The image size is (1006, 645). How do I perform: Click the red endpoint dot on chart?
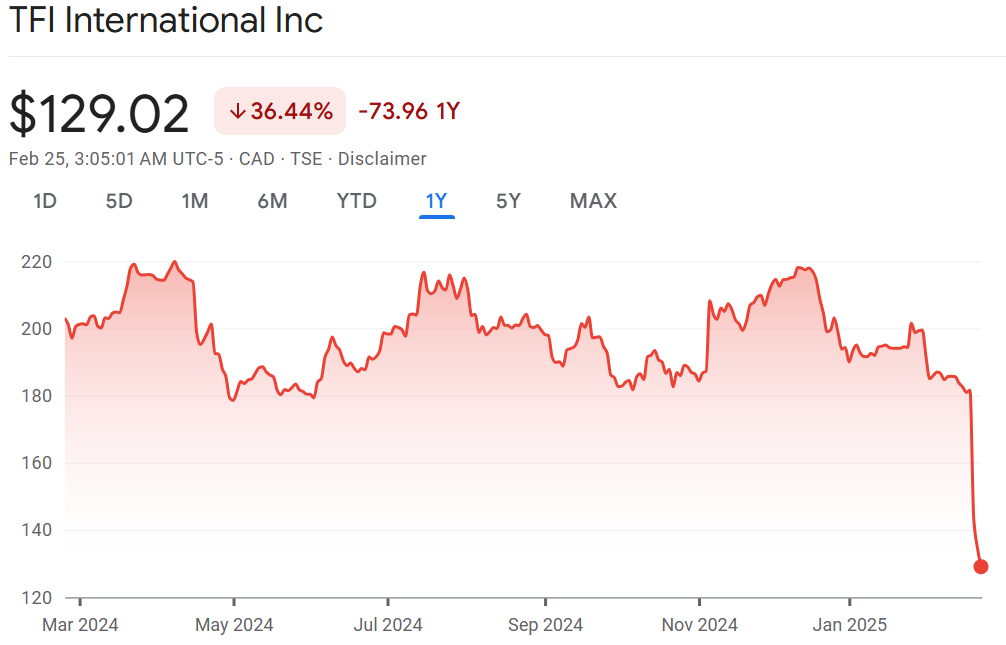tap(981, 567)
